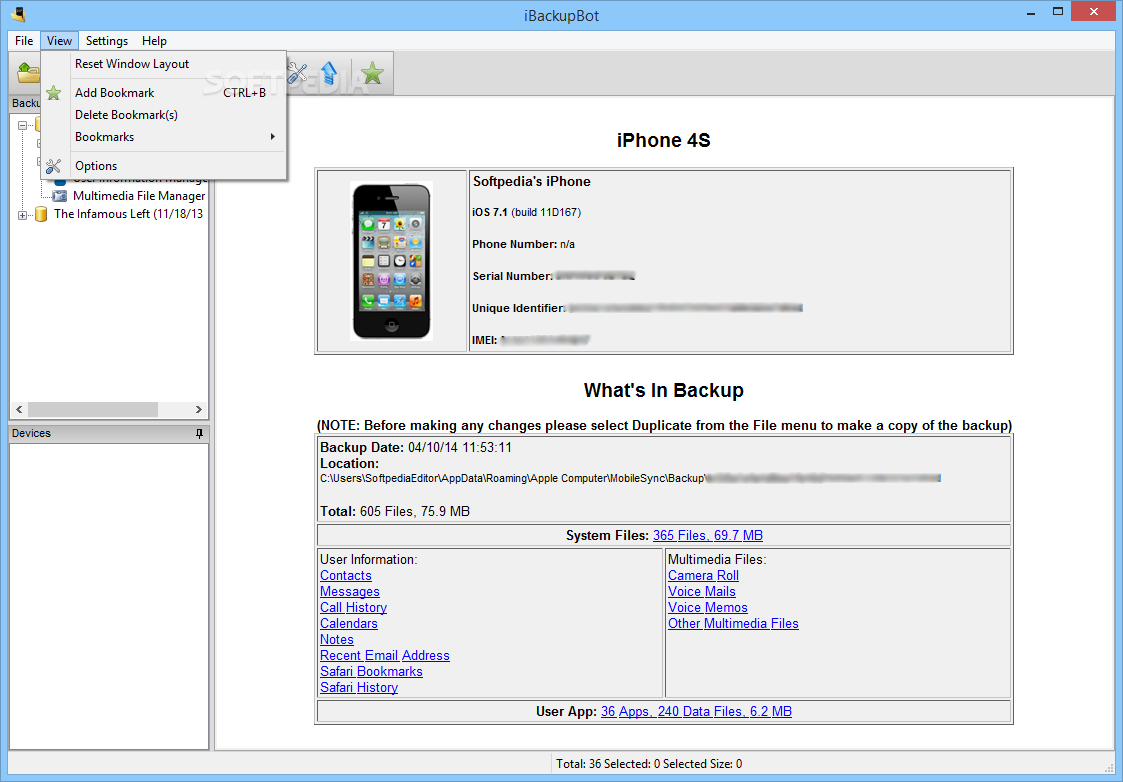Open the File menu
1123x782 pixels.
click(24, 41)
